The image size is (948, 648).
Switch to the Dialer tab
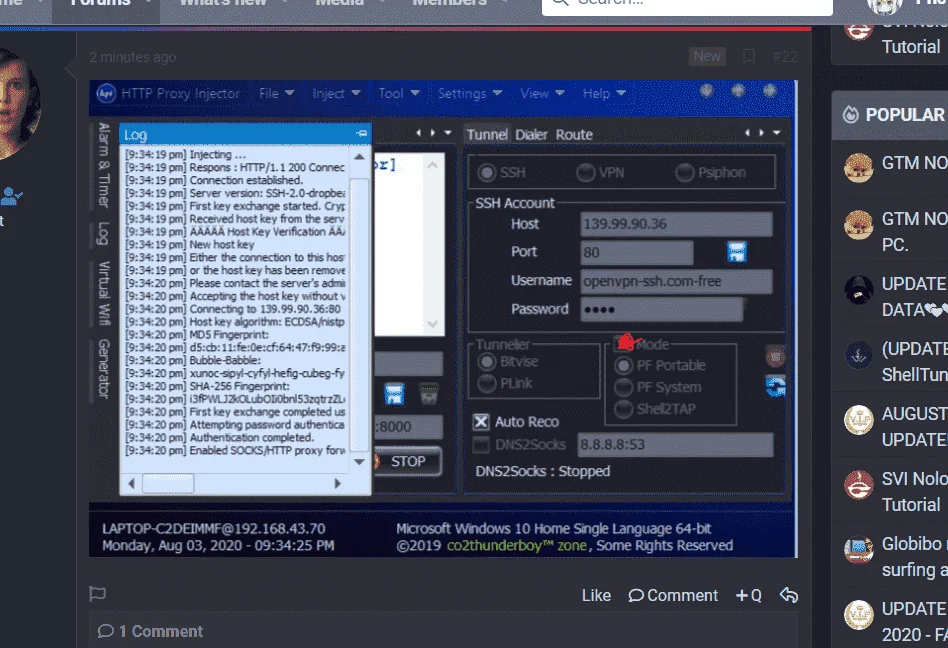click(x=531, y=134)
